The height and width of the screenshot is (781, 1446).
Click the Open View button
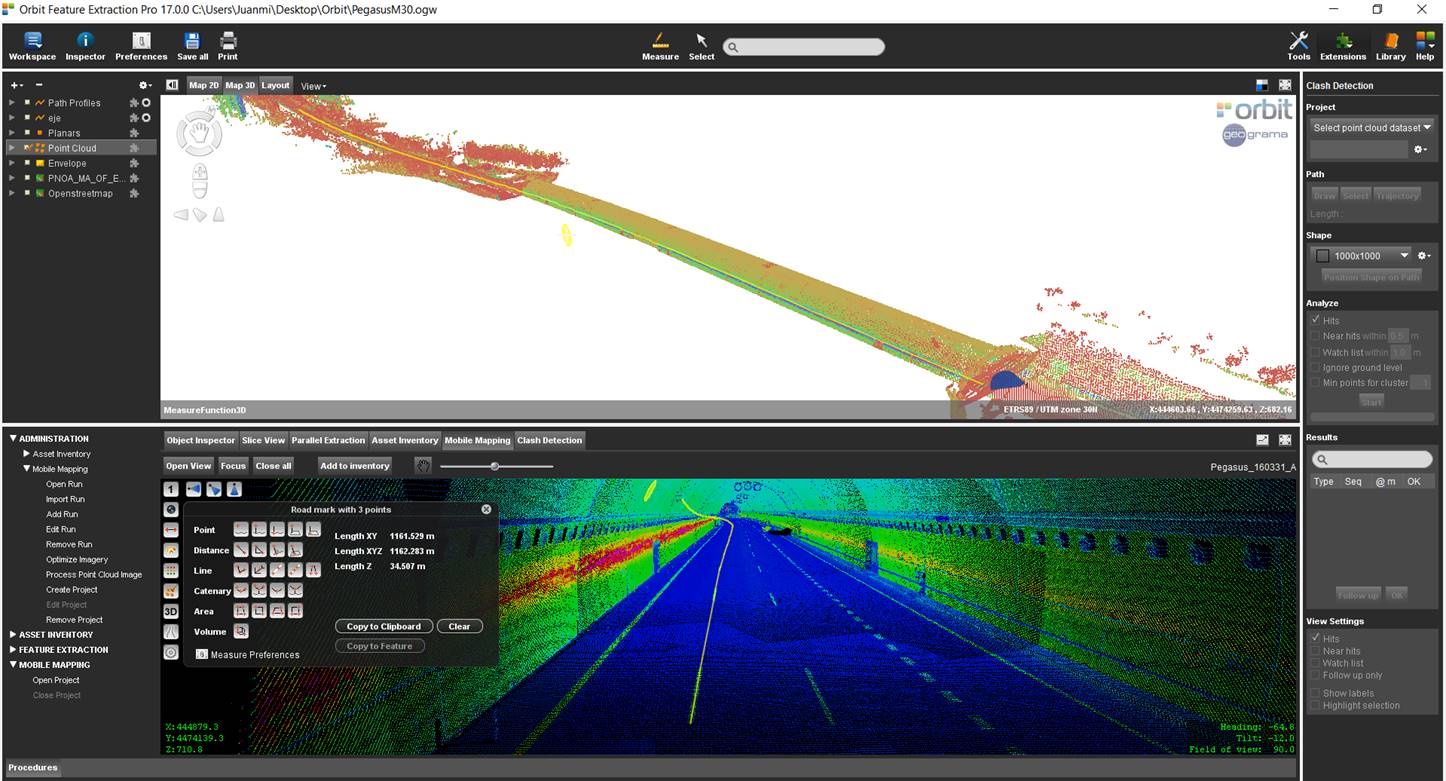click(189, 466)
